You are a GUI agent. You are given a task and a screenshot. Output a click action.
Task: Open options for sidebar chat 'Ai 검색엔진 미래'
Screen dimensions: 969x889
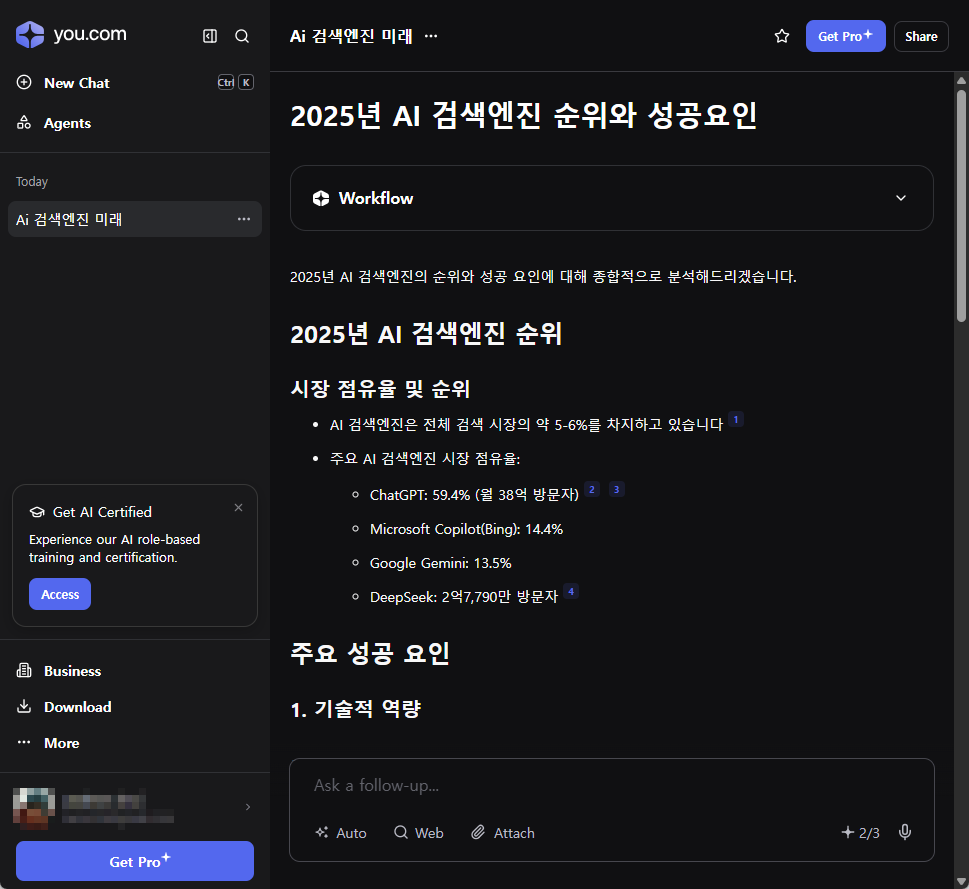click(244, 219)
